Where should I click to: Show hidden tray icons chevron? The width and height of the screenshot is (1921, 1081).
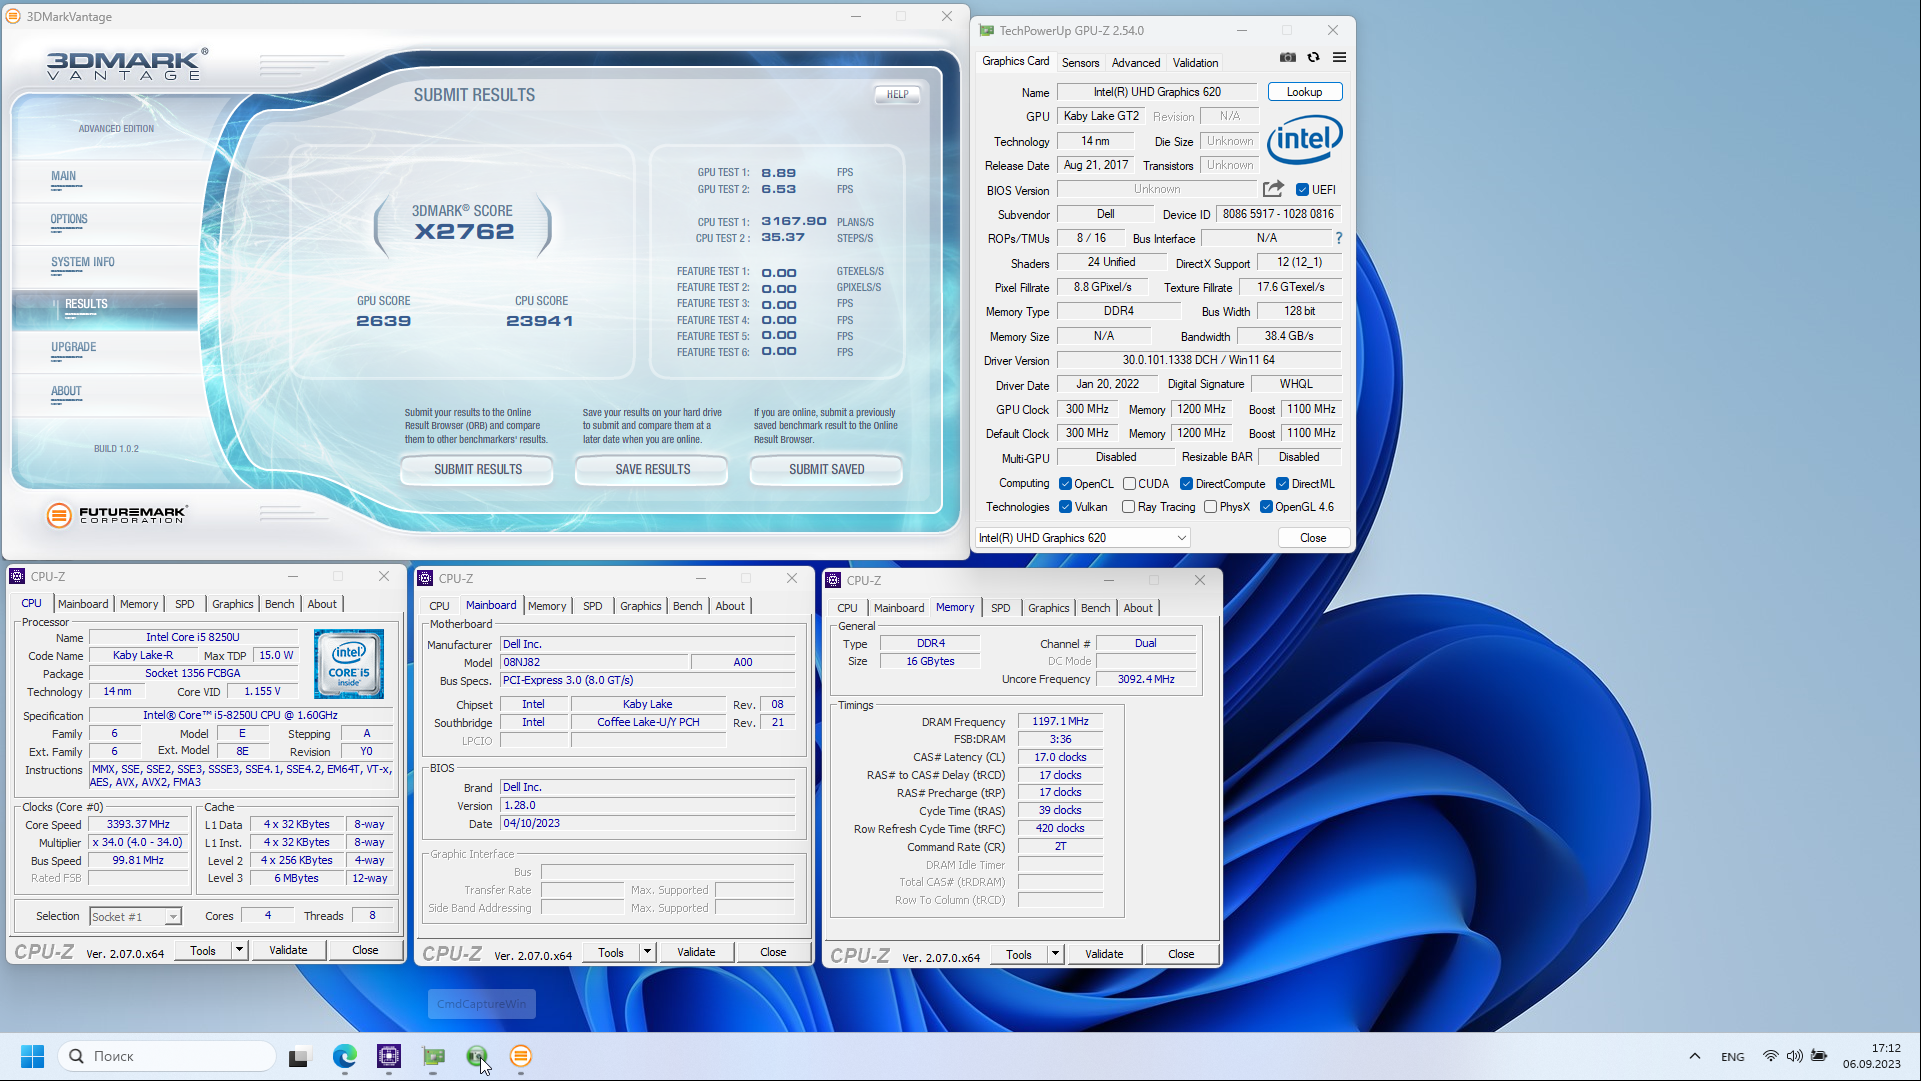point(1694,1056)
